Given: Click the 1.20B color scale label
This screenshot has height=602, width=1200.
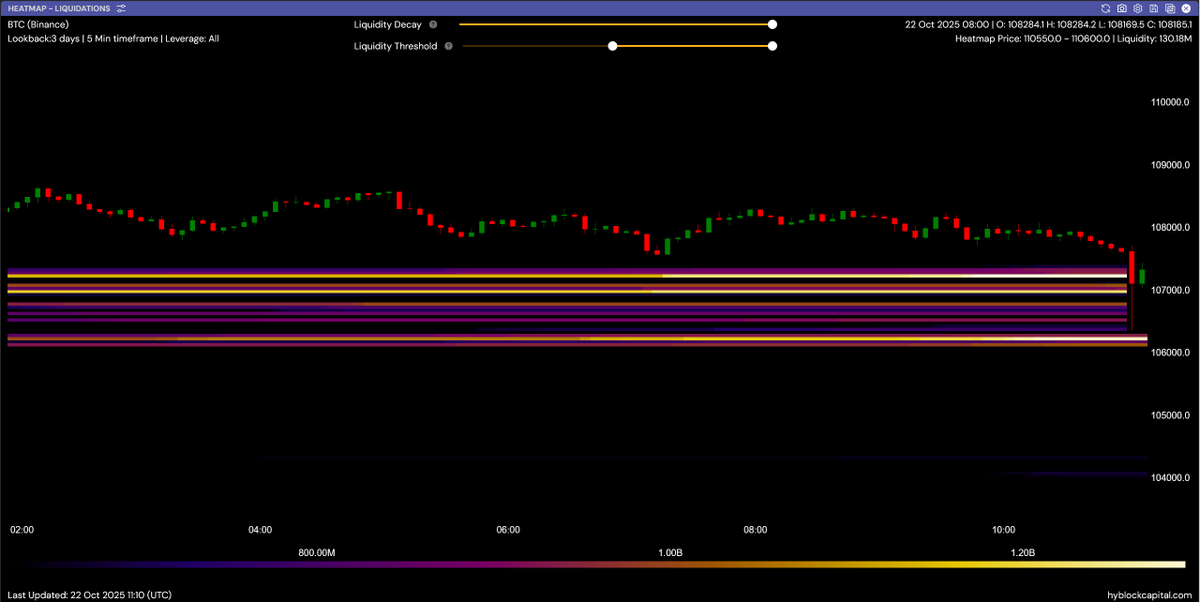Looking at the screenshot, I should [x=1022, y=552].
